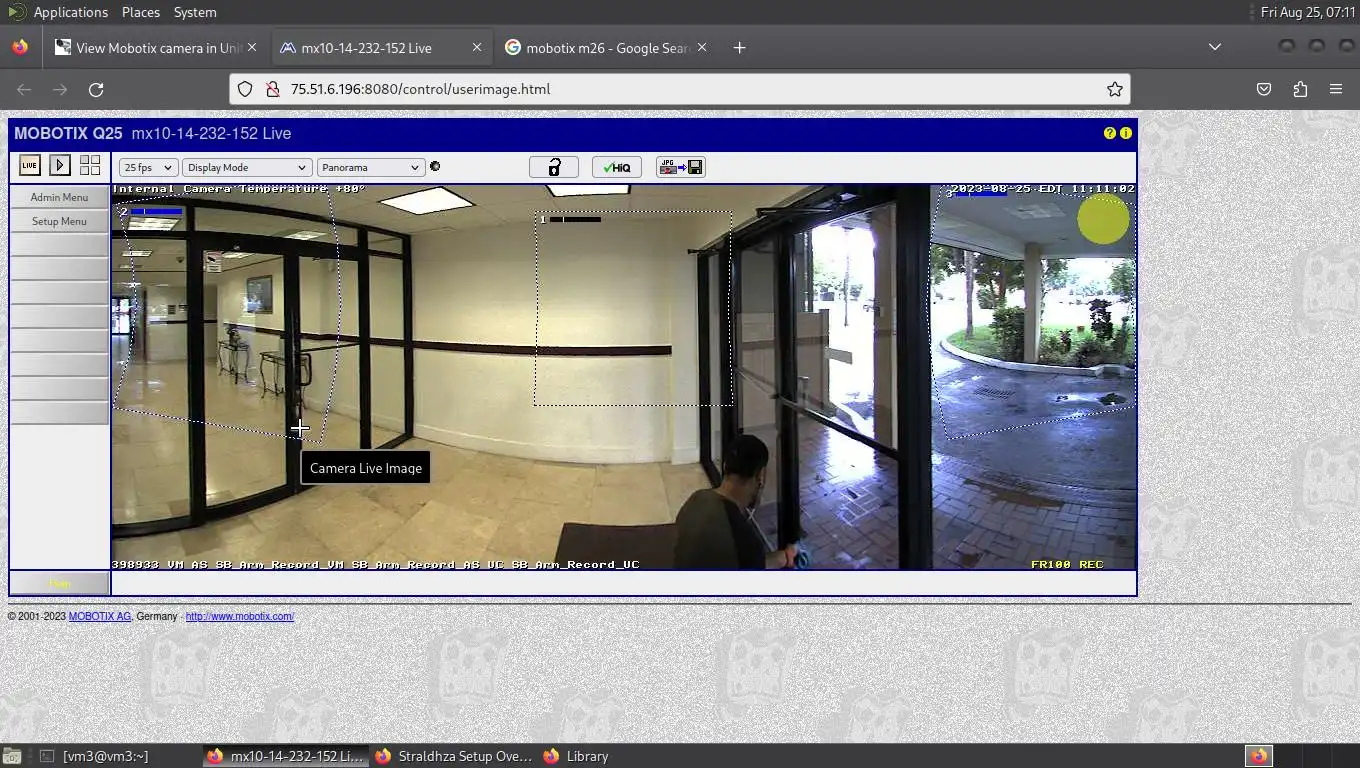Open the Firefox hamburger menu
1360x768 pixels.
1336,89
